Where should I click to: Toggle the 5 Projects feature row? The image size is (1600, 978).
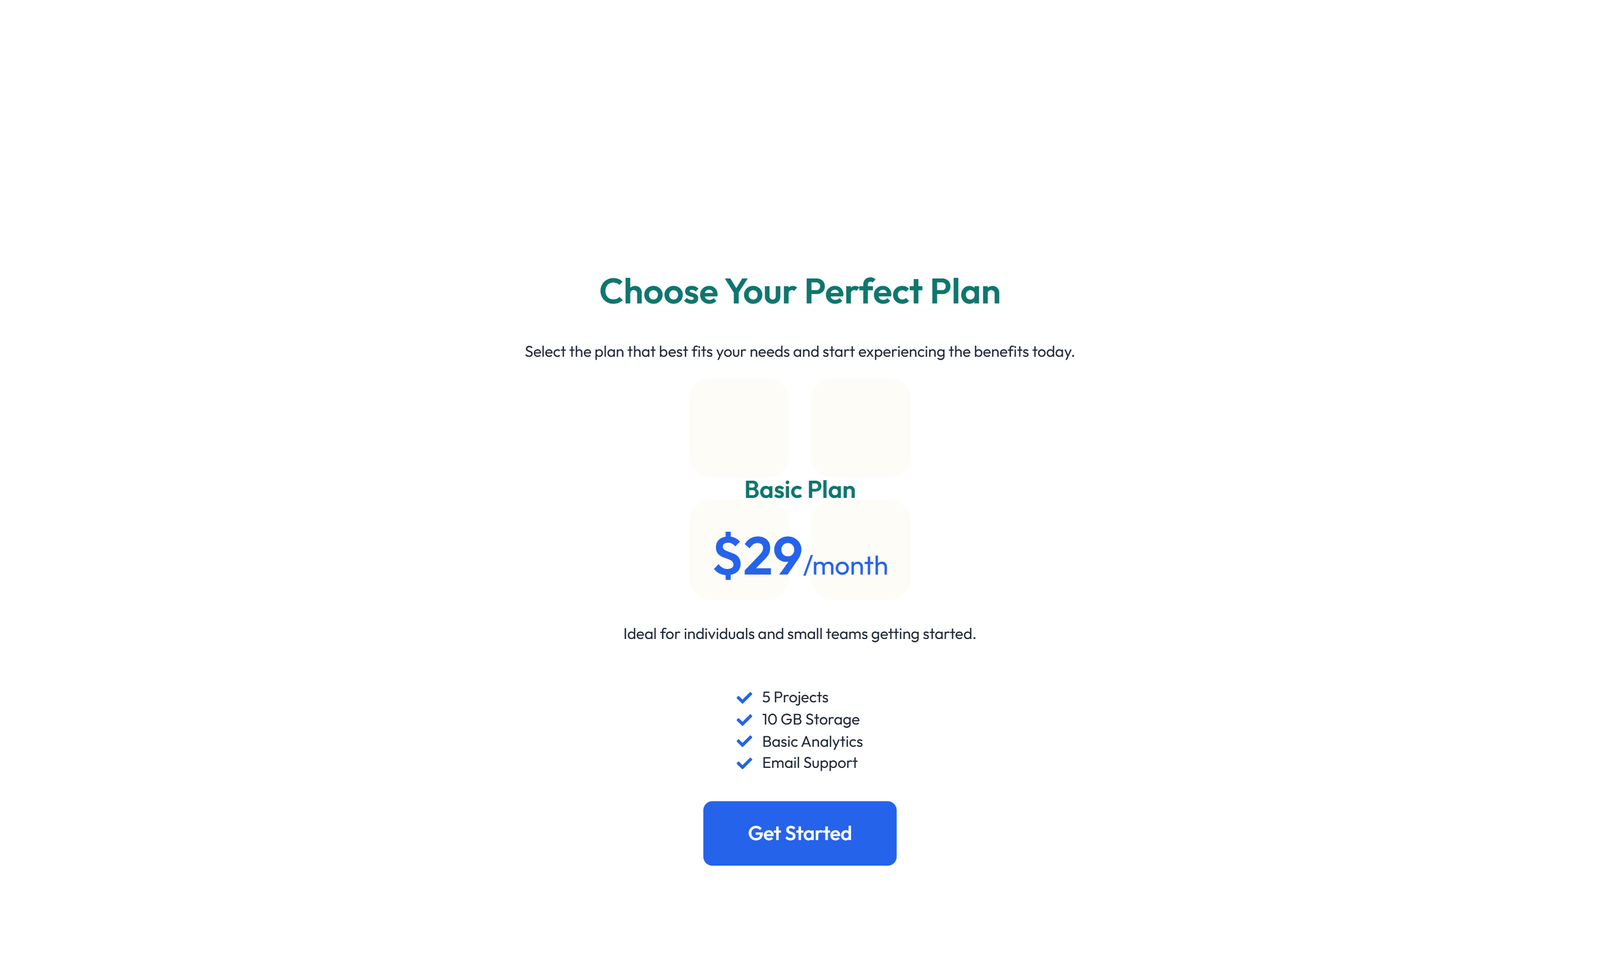point(795,697)
